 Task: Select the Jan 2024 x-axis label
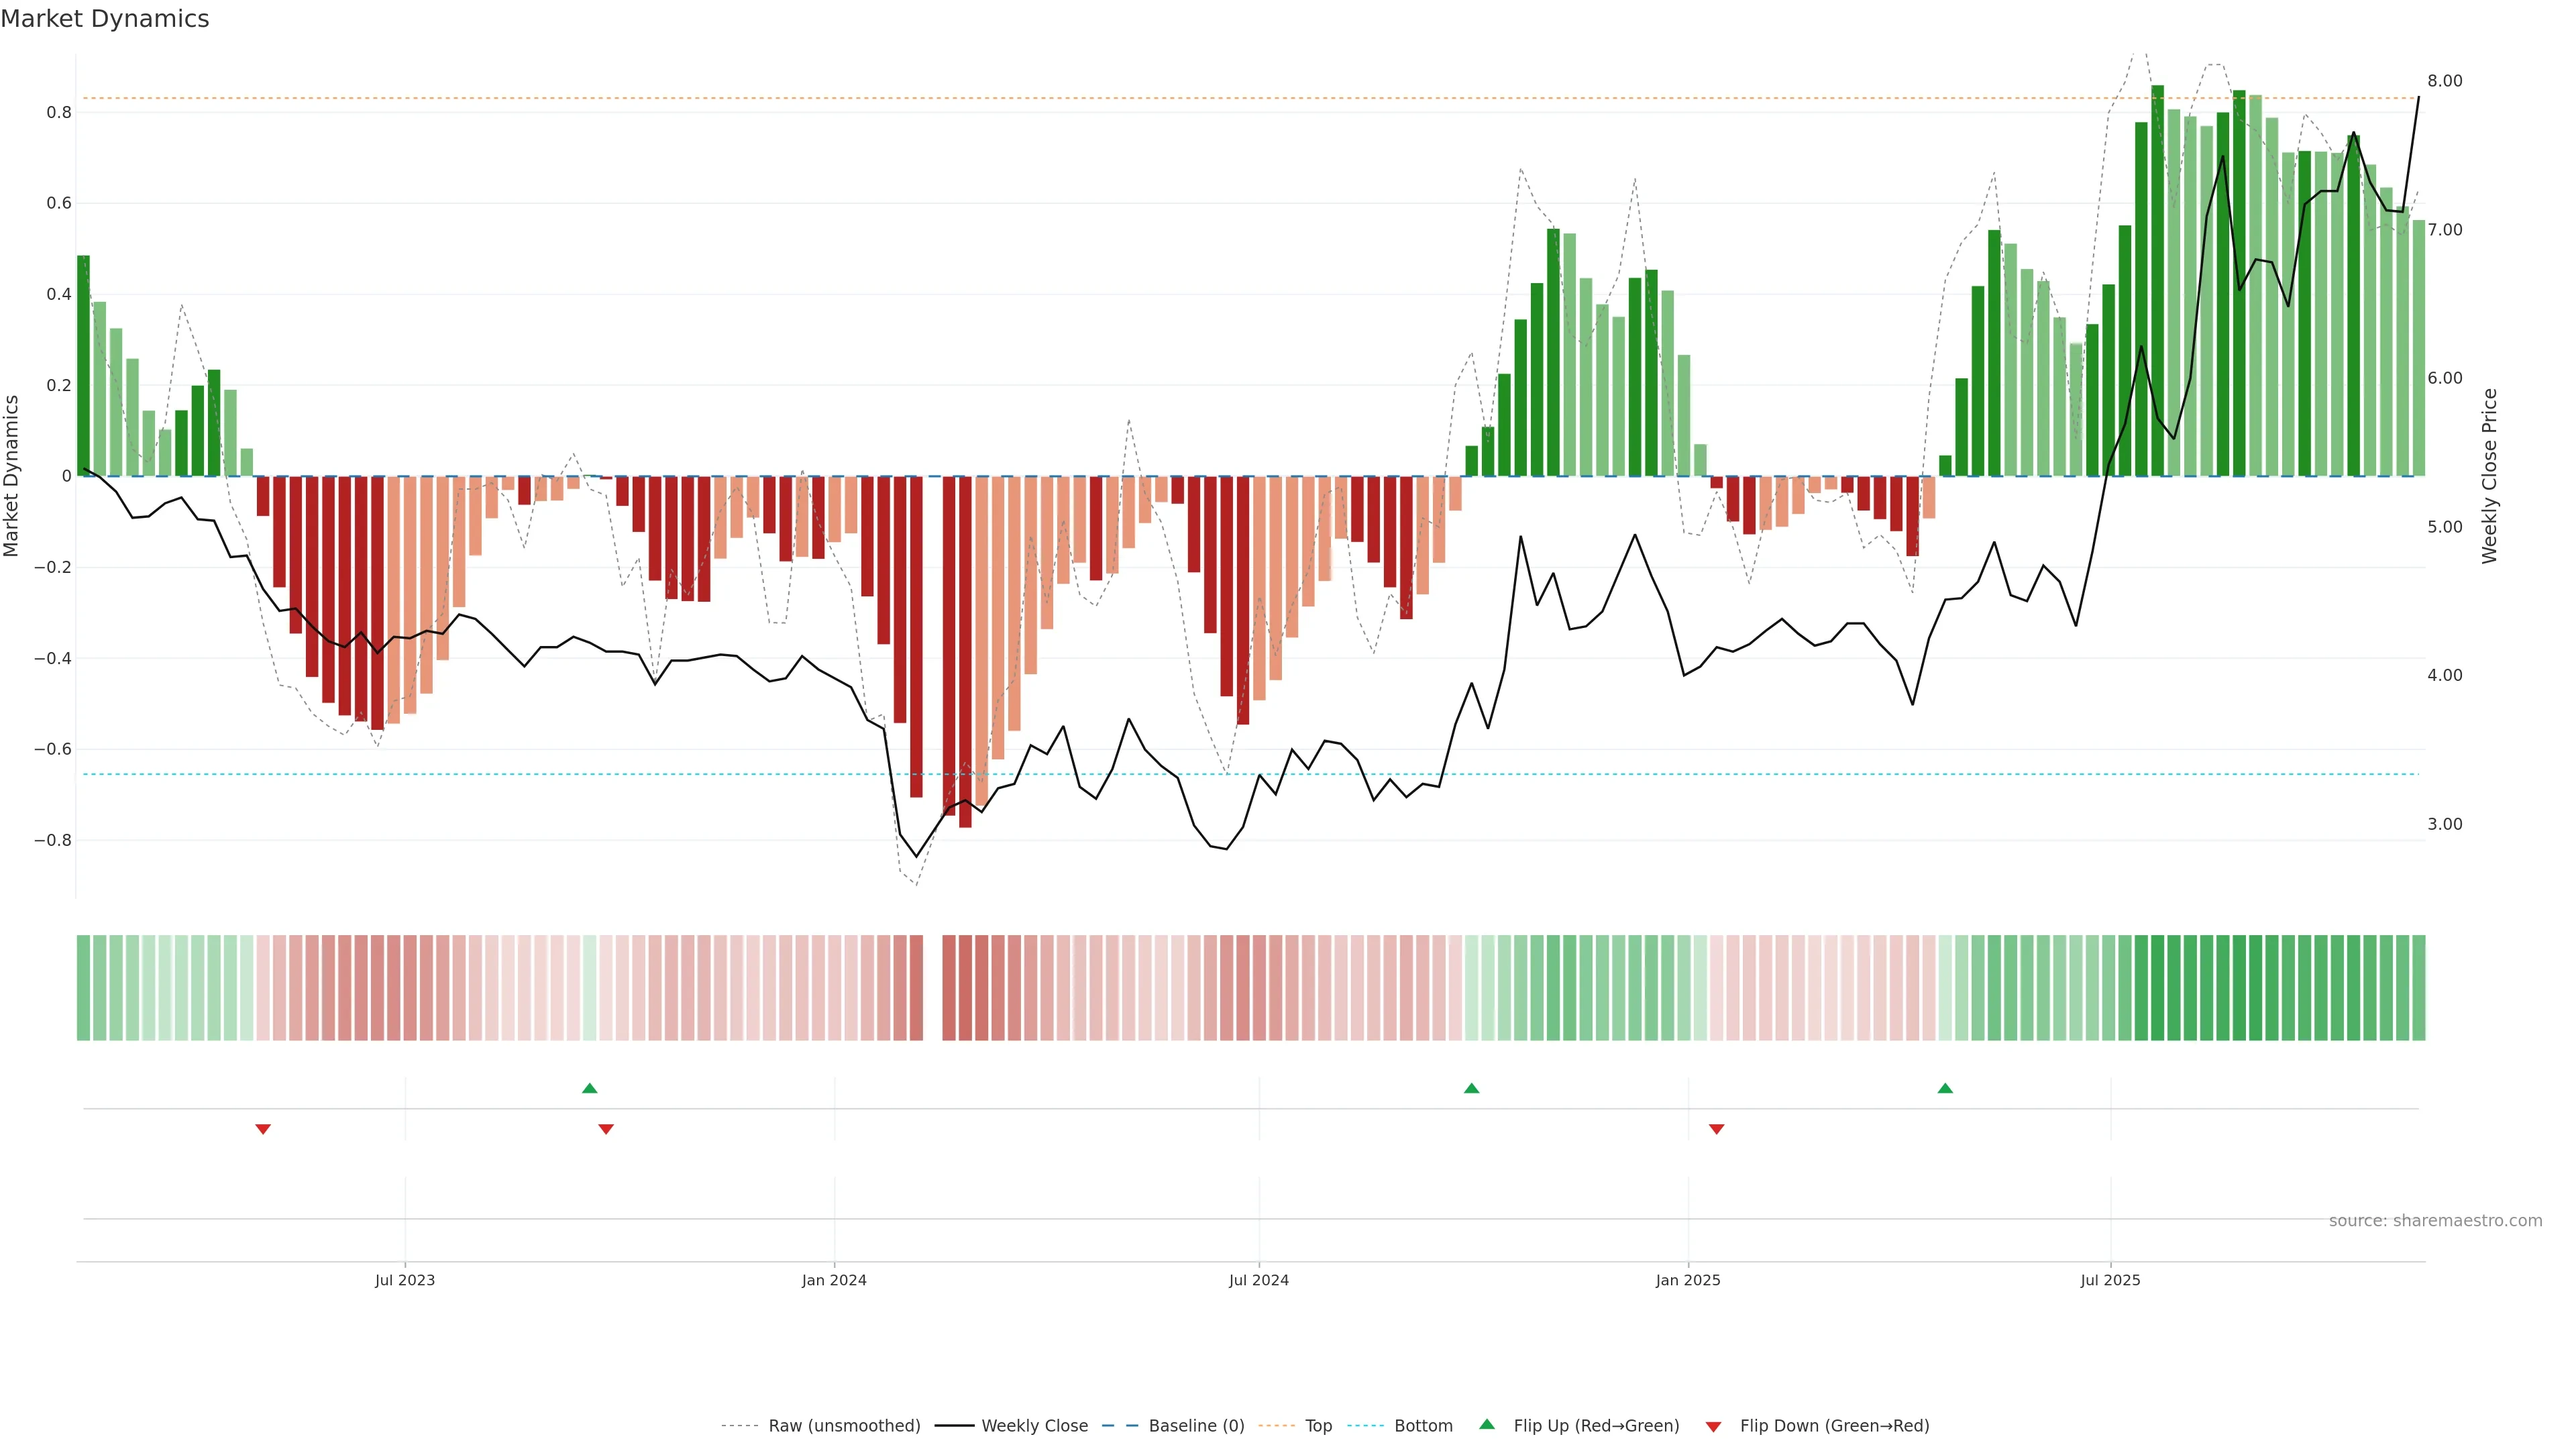(x=834, y=1280)
